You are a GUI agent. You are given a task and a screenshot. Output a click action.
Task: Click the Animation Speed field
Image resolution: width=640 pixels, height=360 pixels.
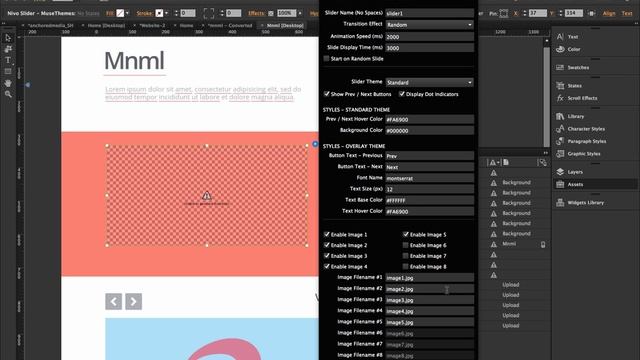click(x=430, y=37)
